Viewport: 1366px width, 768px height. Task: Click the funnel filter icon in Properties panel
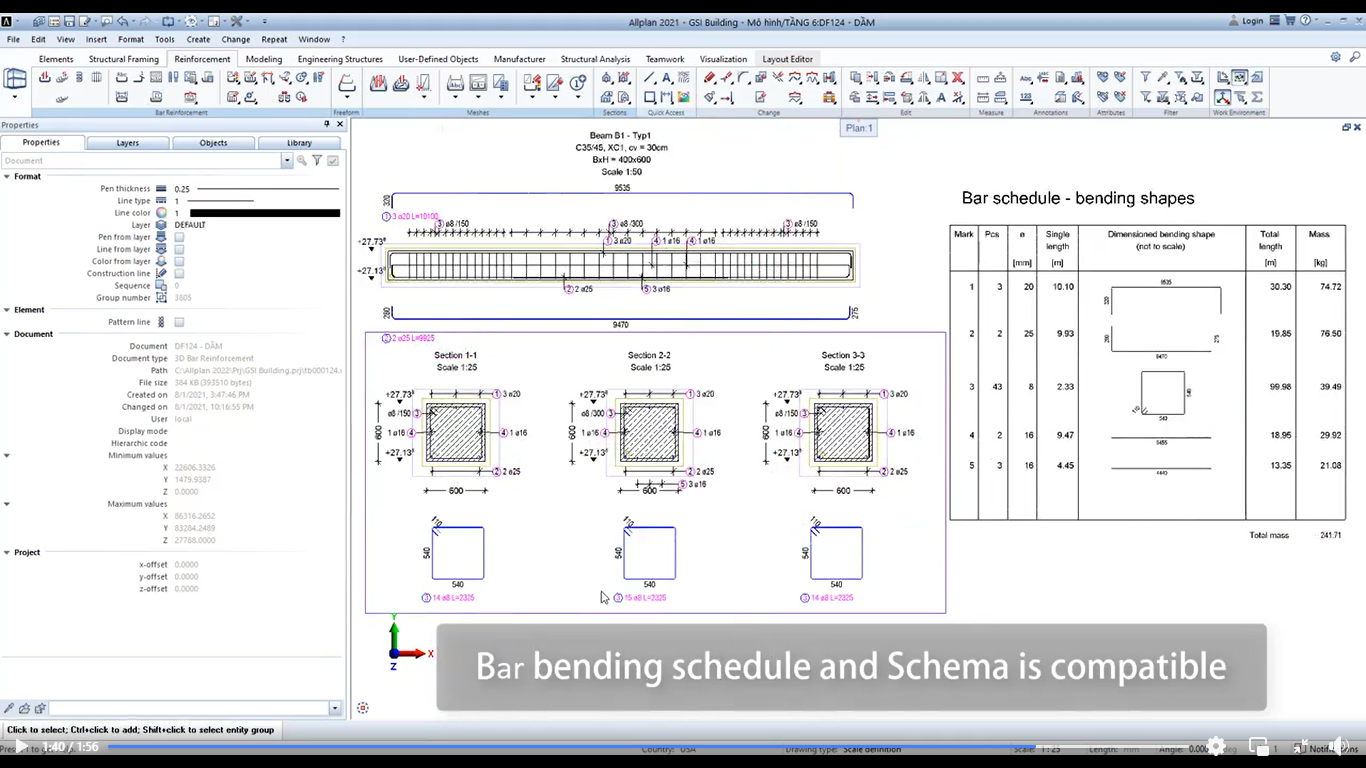(x=317, y=161)
